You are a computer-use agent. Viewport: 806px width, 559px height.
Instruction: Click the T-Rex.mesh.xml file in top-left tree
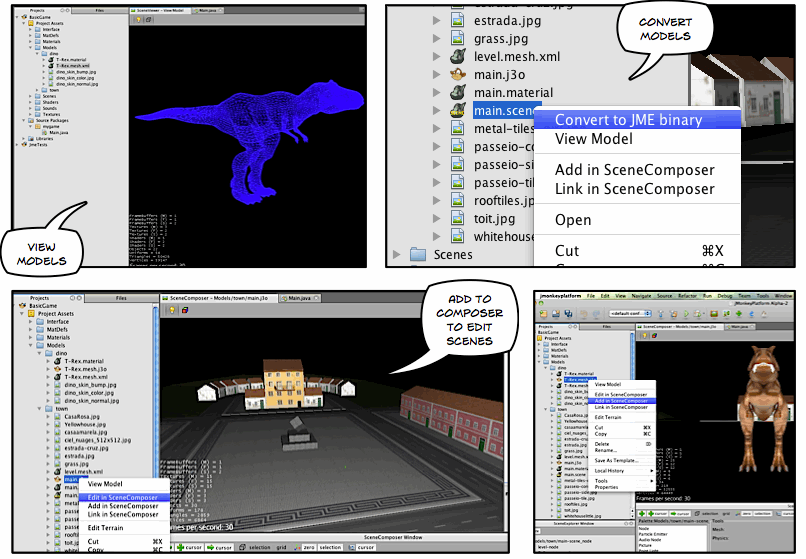click(74, 66)
